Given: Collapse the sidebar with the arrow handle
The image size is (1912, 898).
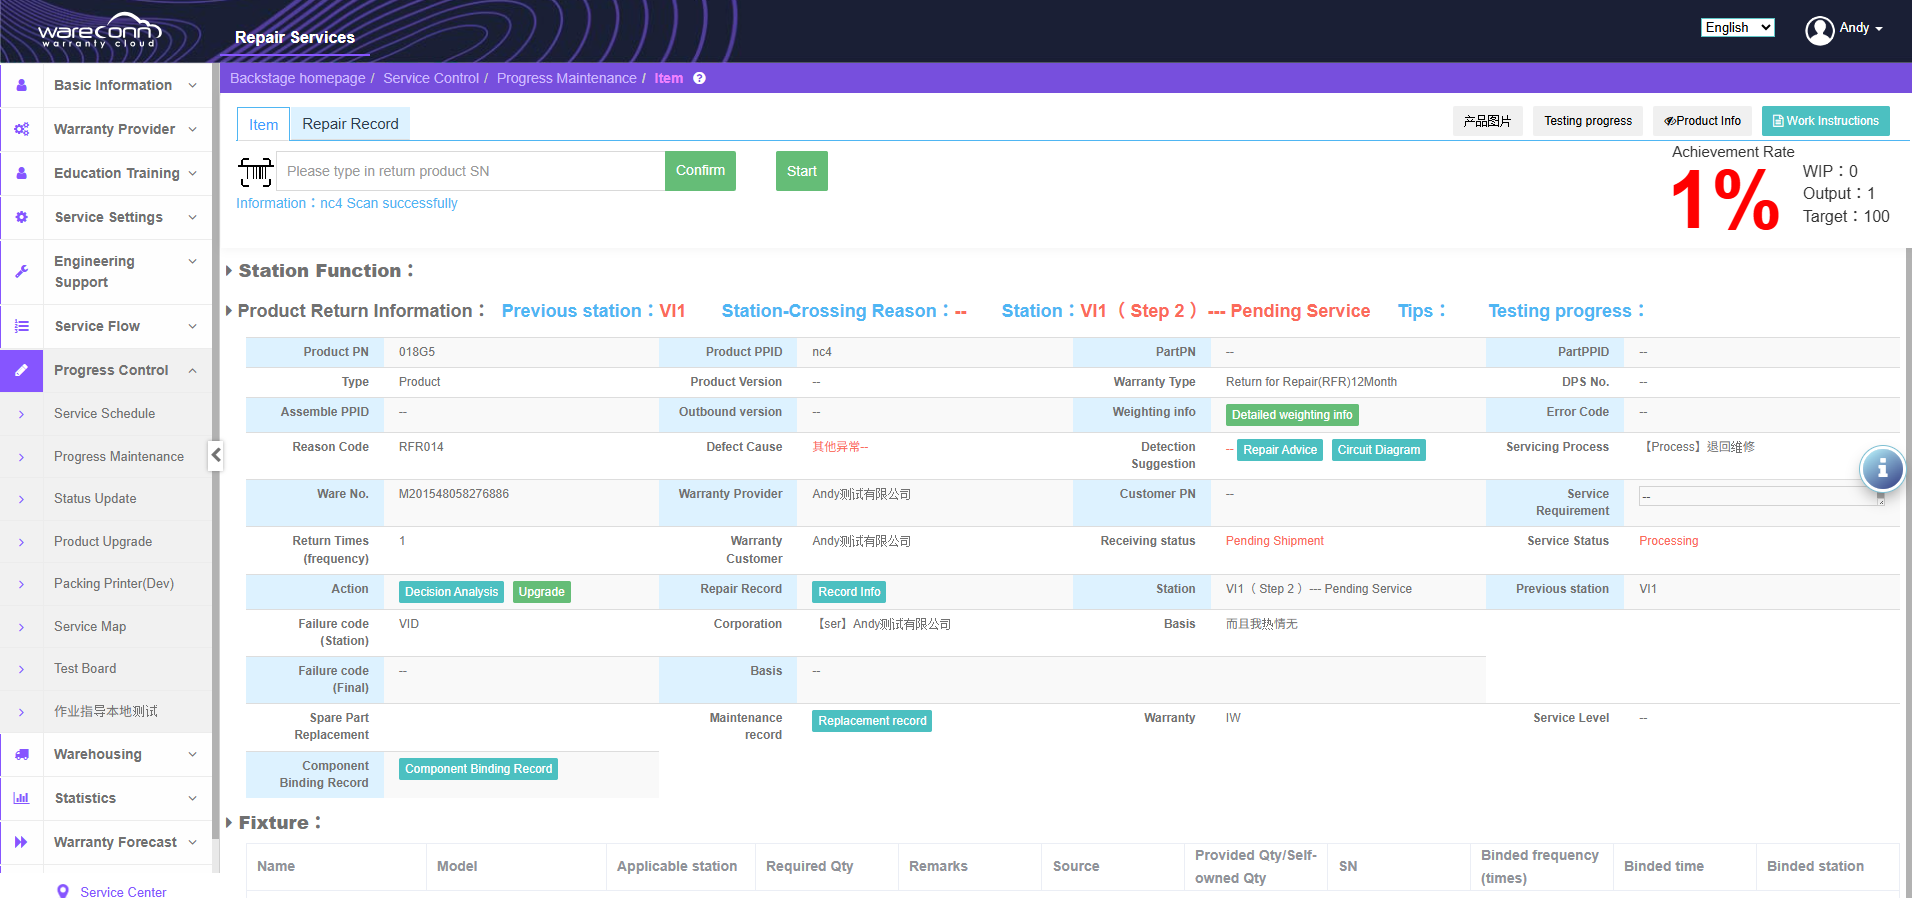Looking at the screenshot, I should click(216, 455).
